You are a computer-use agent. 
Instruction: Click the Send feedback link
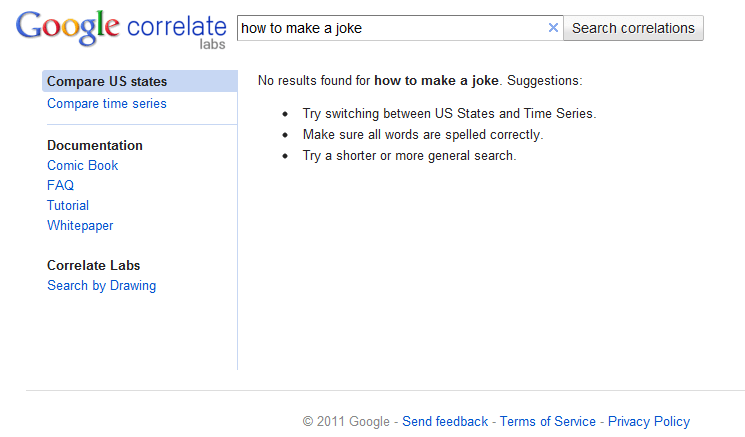[x=445, y=422]
